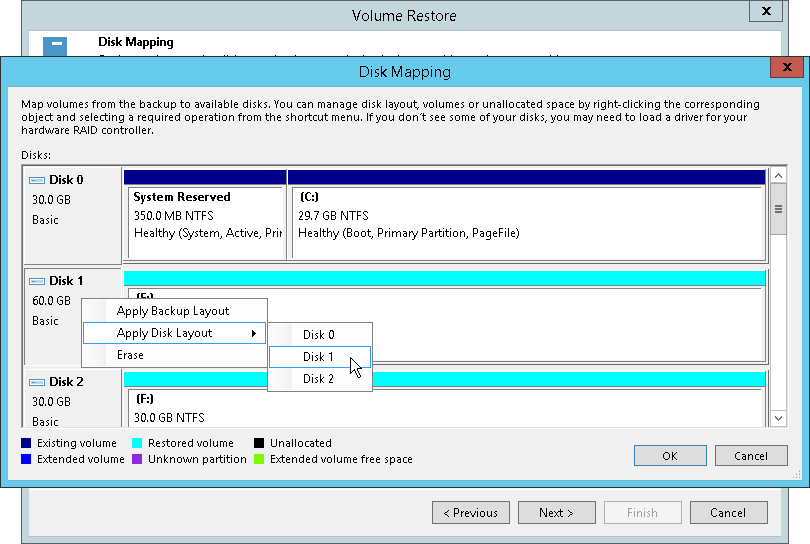The width and height of the screenshot is (810, 544).
Task: Confirm disk mapping with OK
Action: pos(670,456)
